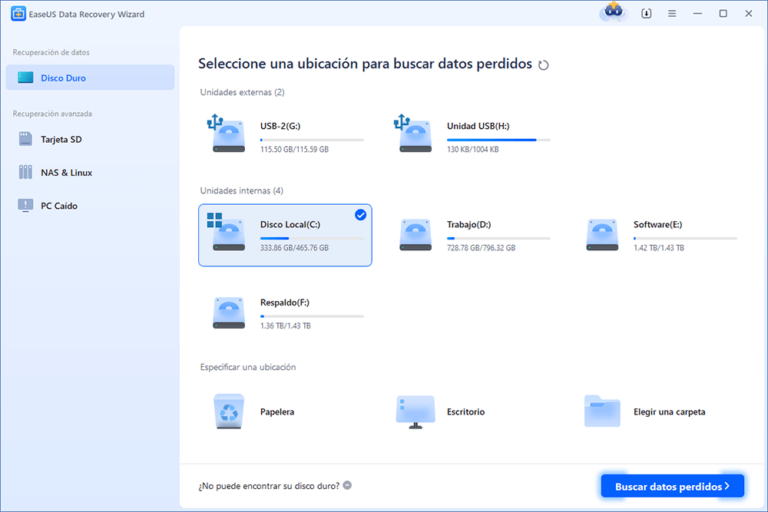Click the Software(E:) usage bar
The height and width of the screenshot is (512, 768).
685,238
